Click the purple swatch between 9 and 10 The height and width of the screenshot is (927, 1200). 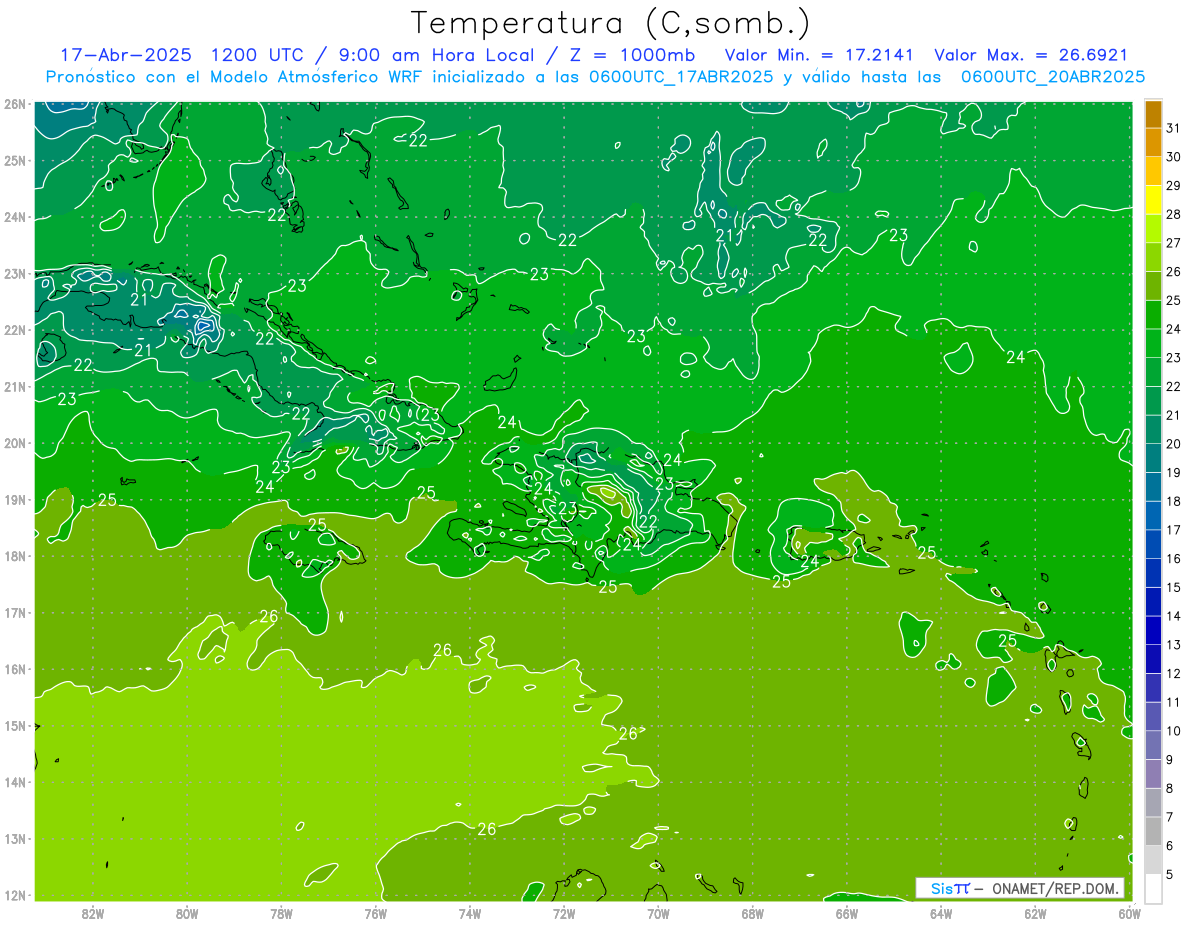(1153, 746)
